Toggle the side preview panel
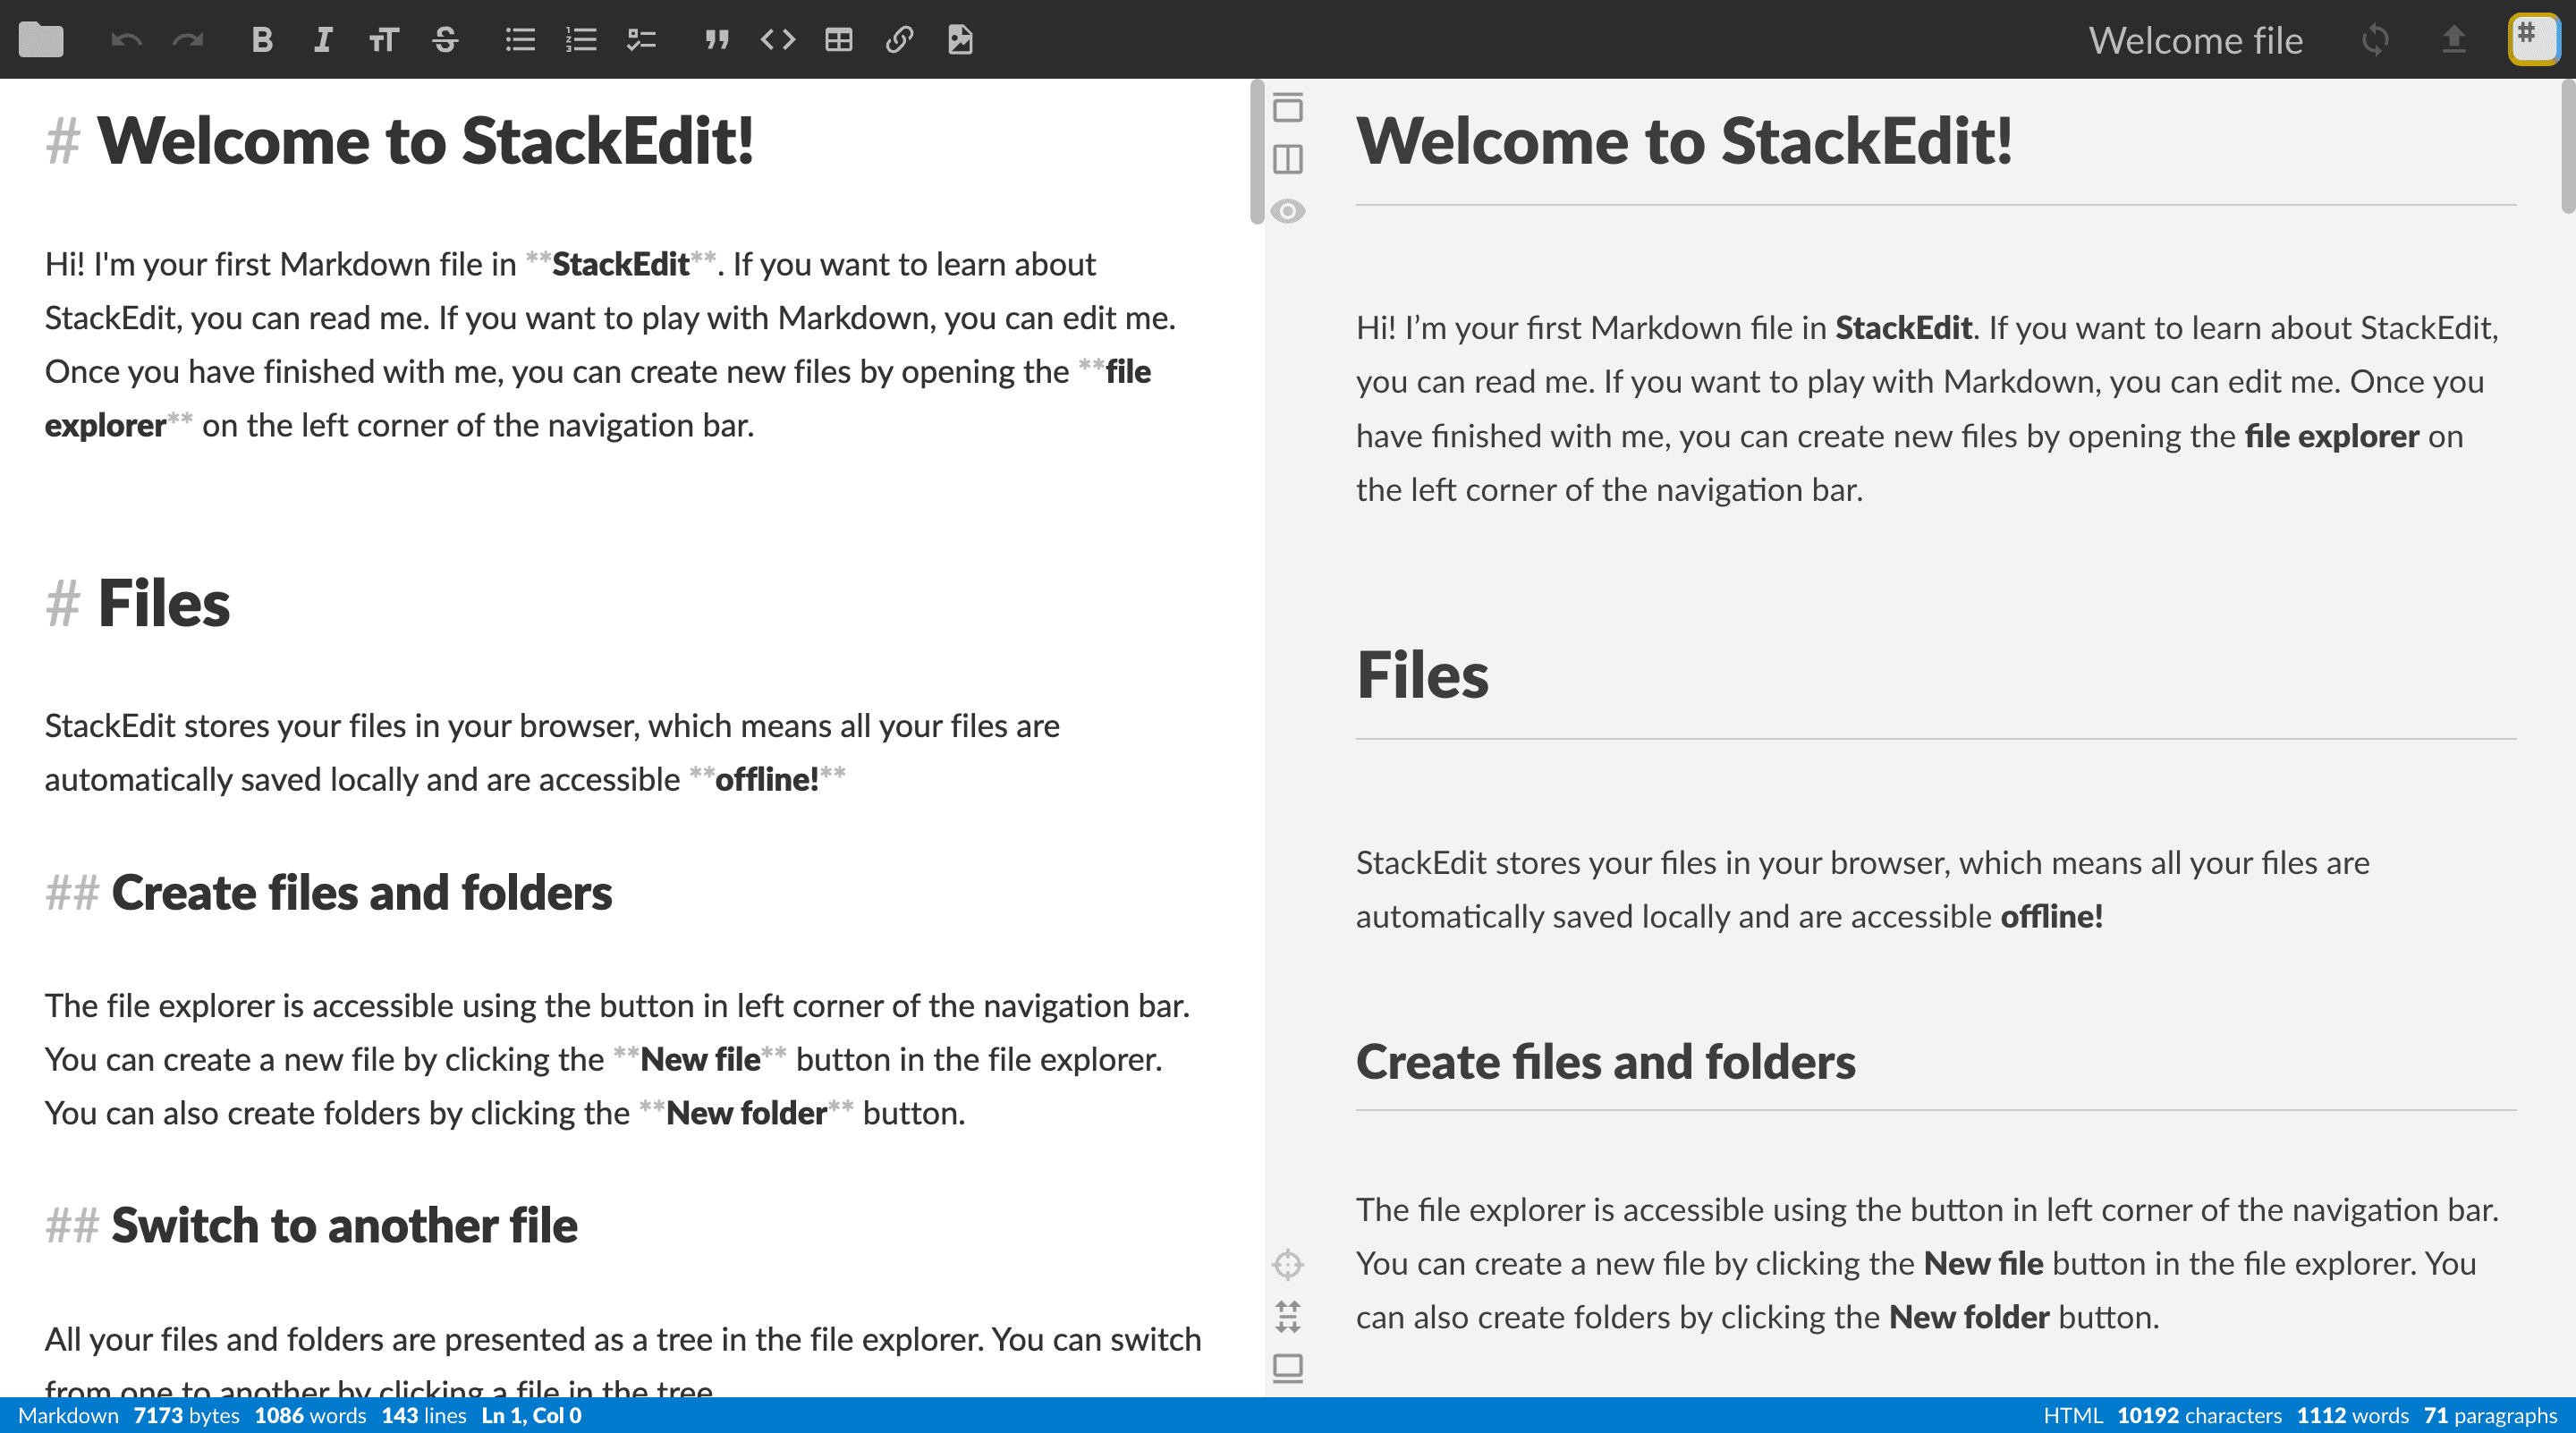Image resolution: width=2576 pixels, height=1433 pixels. (x=1288, y=159)
